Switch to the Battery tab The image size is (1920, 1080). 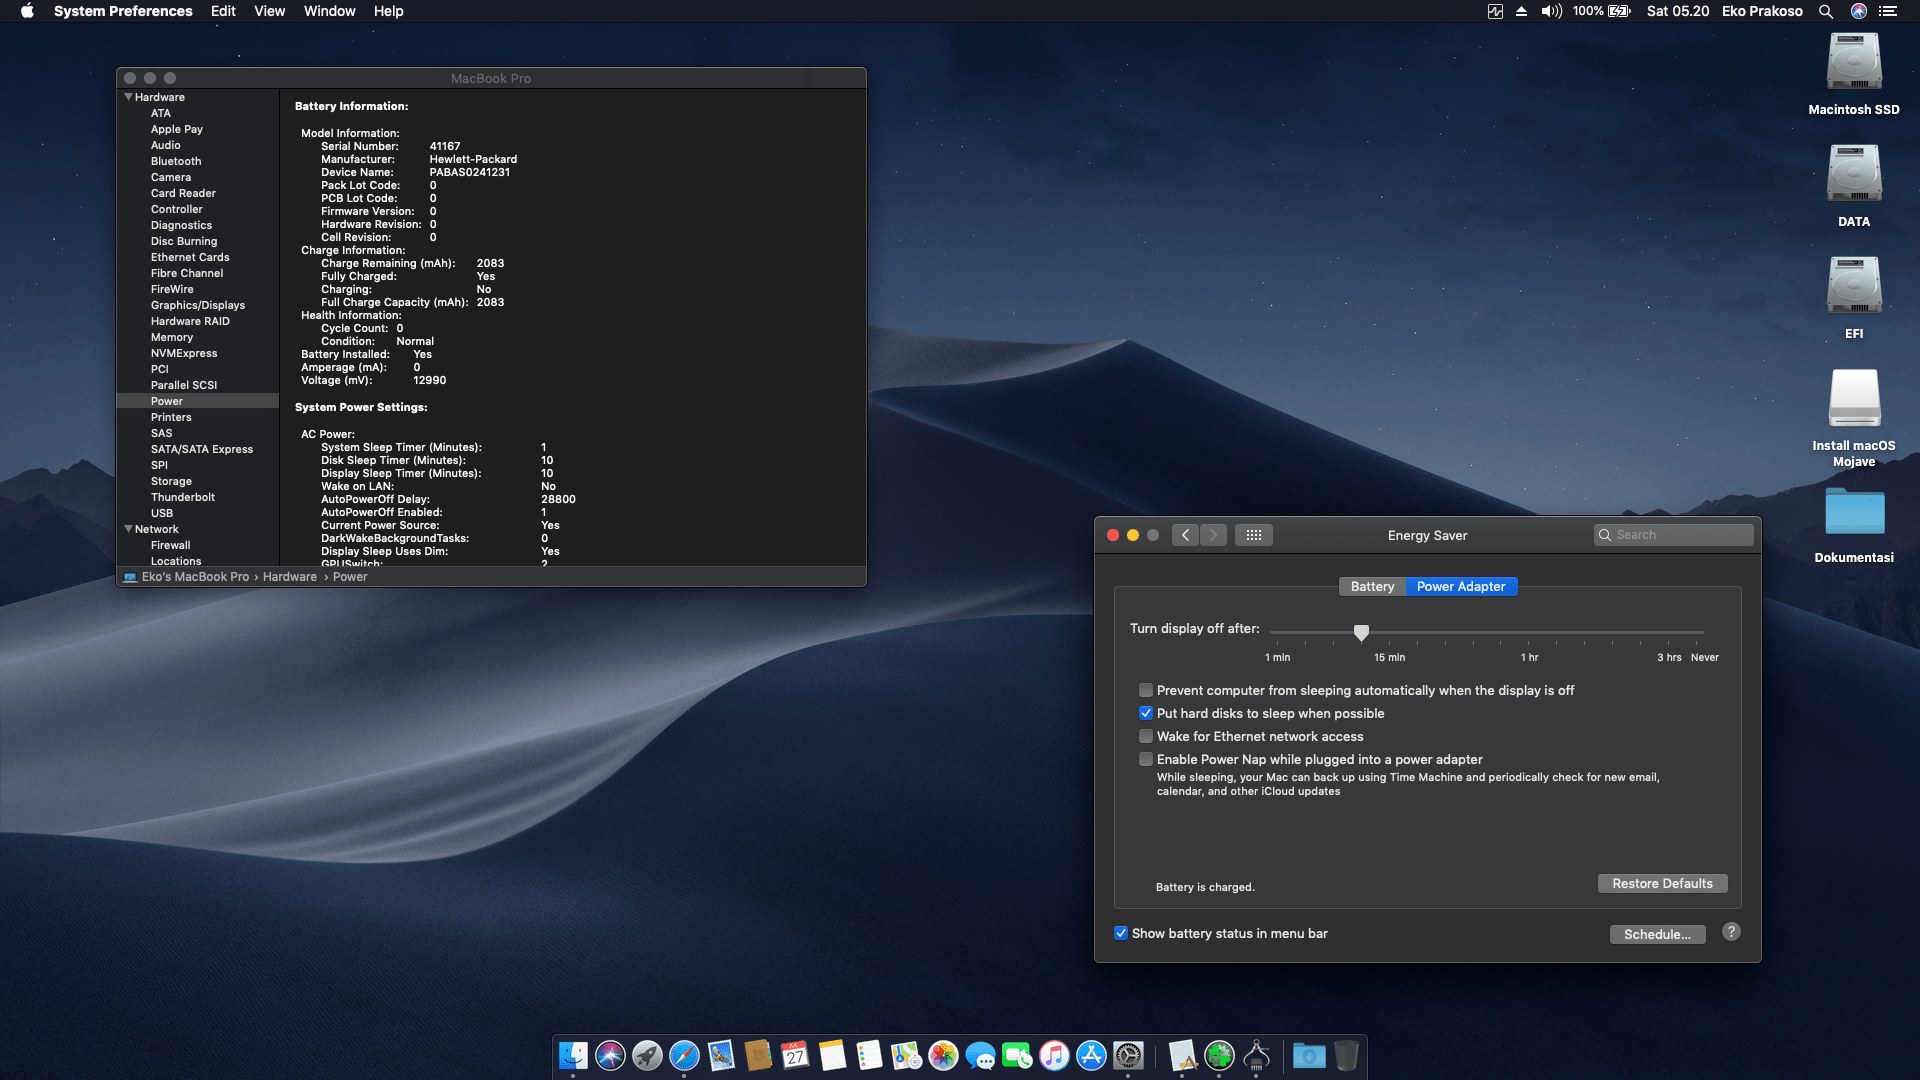1372,587
